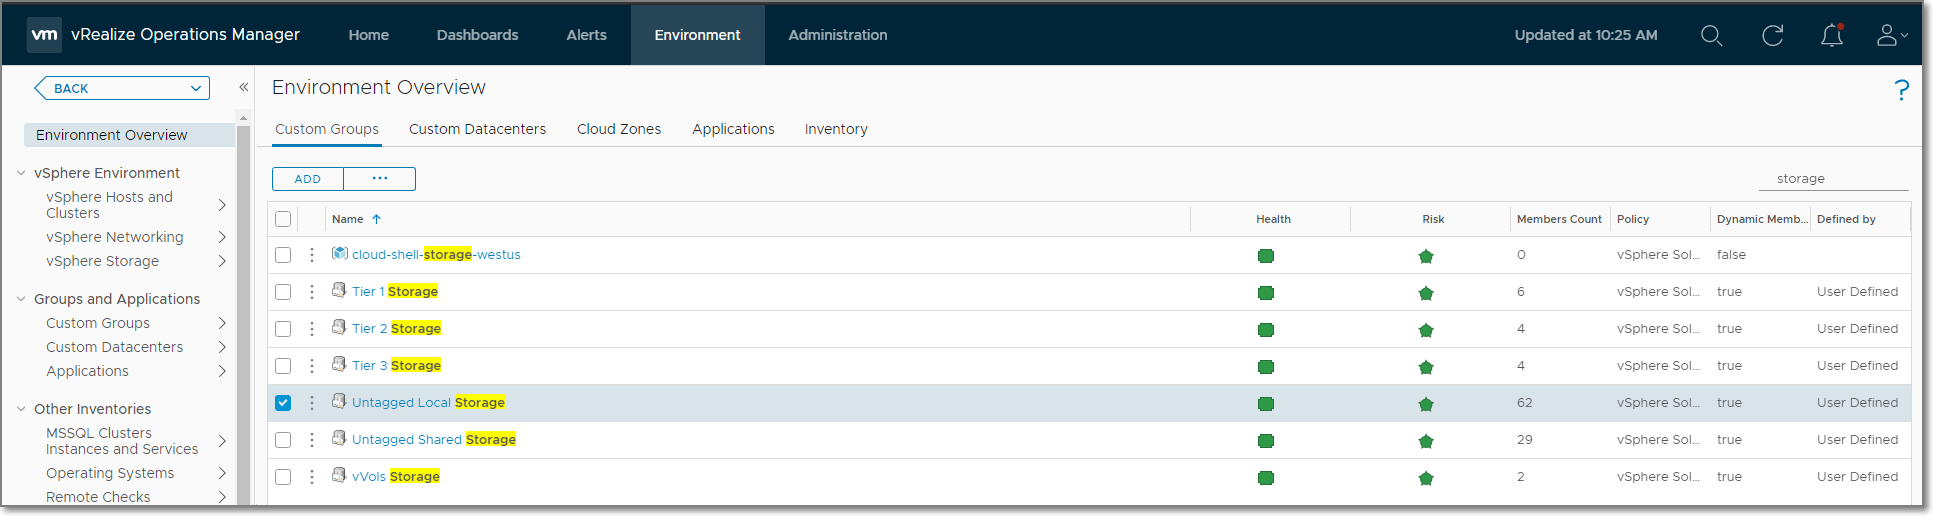
Task: Uncheck the Untagged Local Storage row checkbox
Action: point(283,403)
